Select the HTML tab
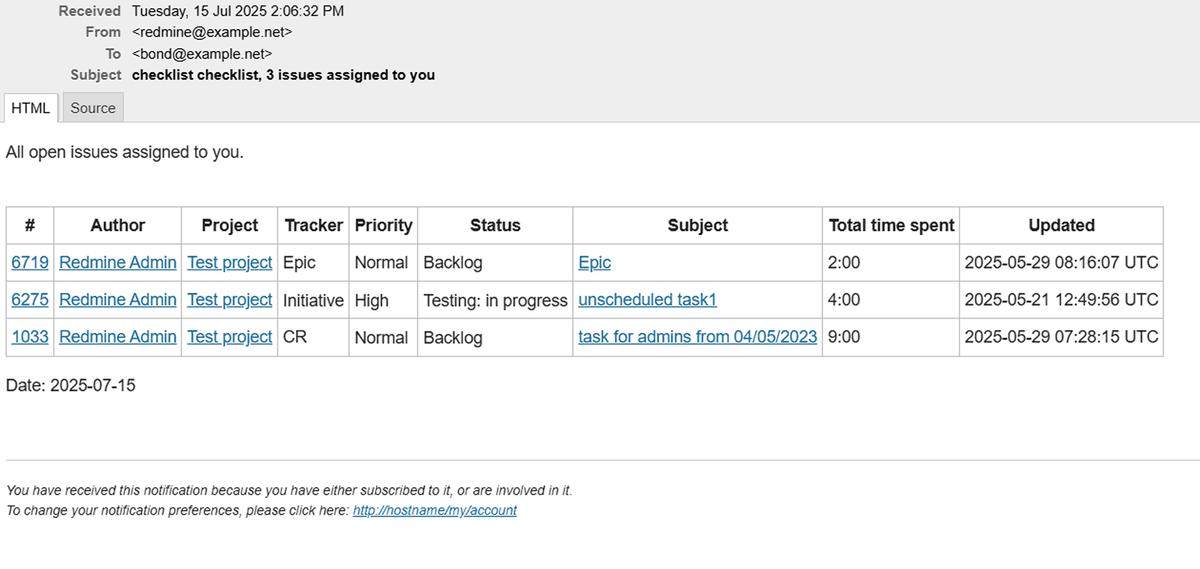Screen dimensions: 1200x569 pos(31,108)
